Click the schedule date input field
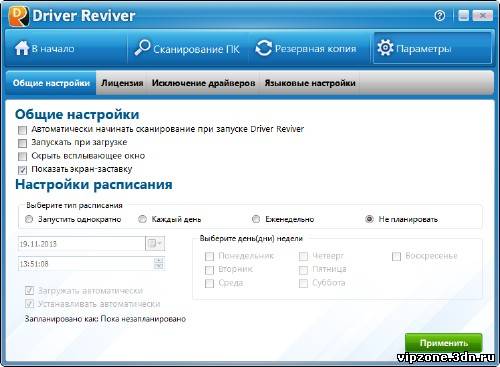 pos(82,244)
